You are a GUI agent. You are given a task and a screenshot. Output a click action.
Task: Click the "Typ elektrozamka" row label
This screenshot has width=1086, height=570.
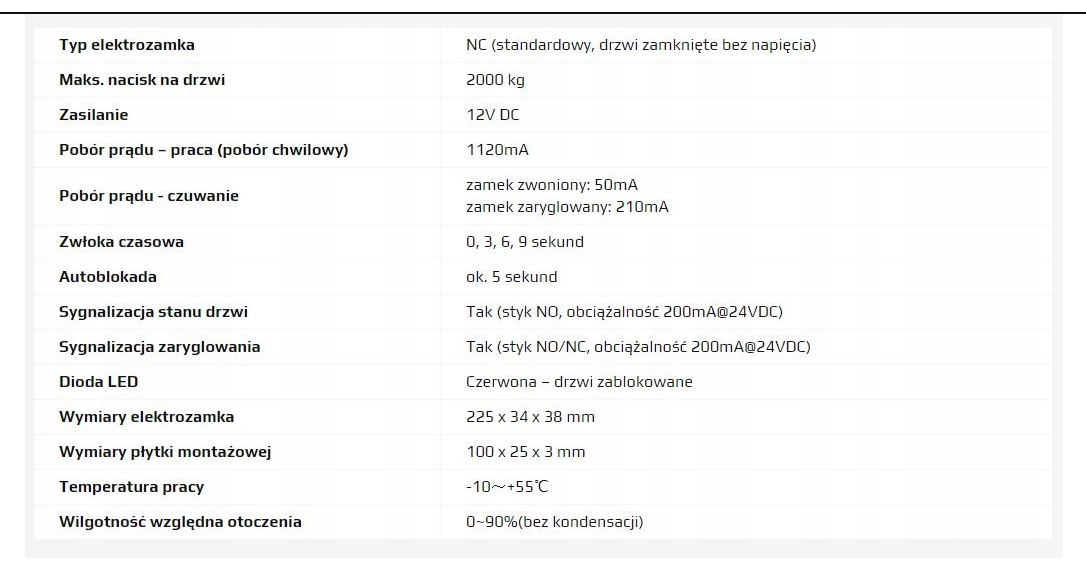coord(127,45)
